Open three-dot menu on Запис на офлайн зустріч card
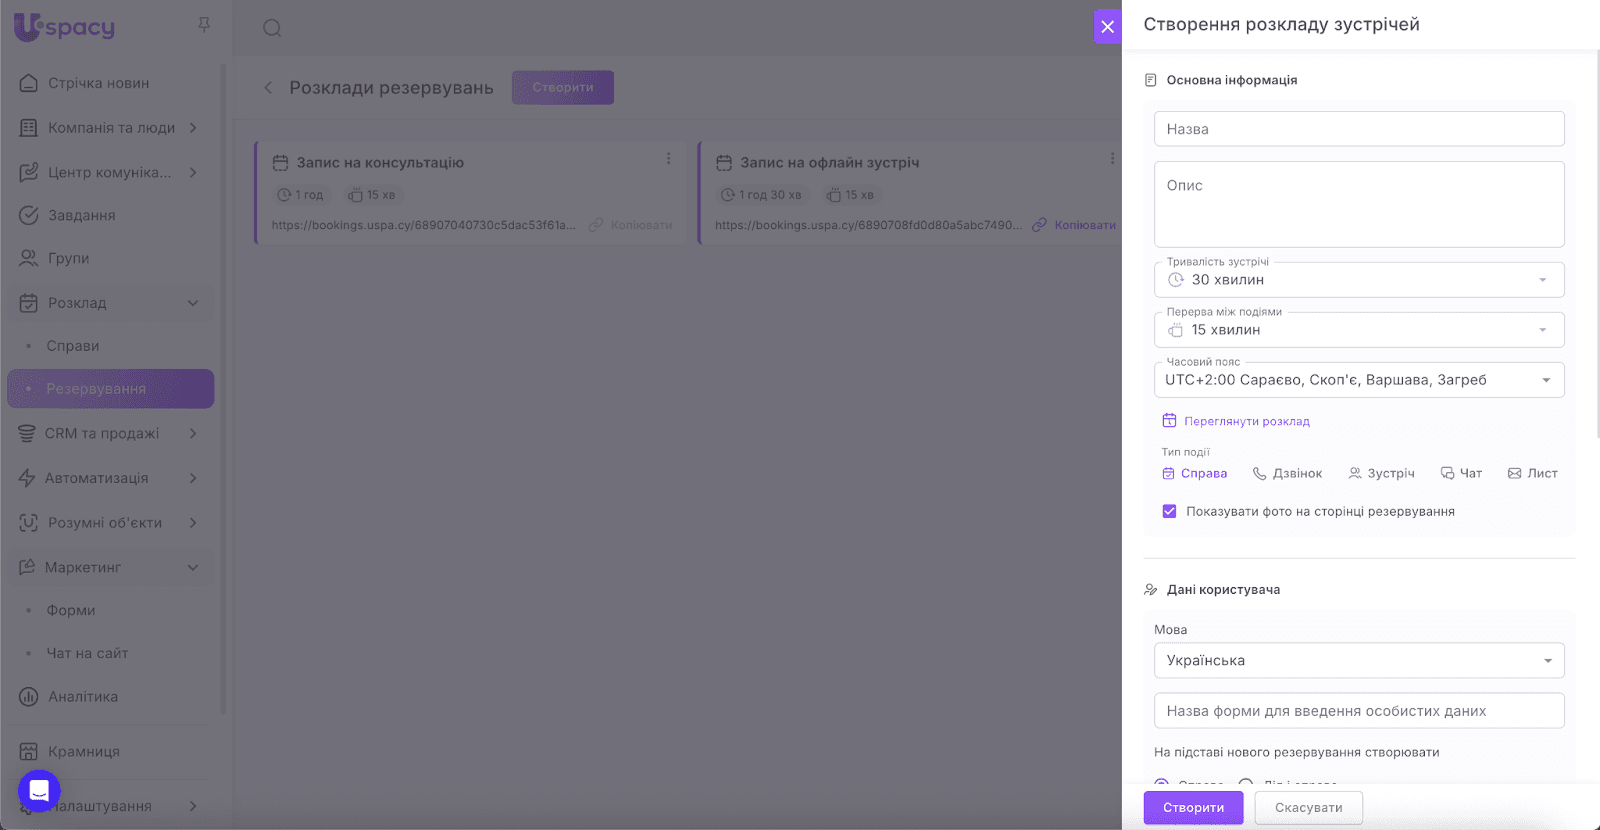The image size is (1600, 830). (x=1112, y=159)
